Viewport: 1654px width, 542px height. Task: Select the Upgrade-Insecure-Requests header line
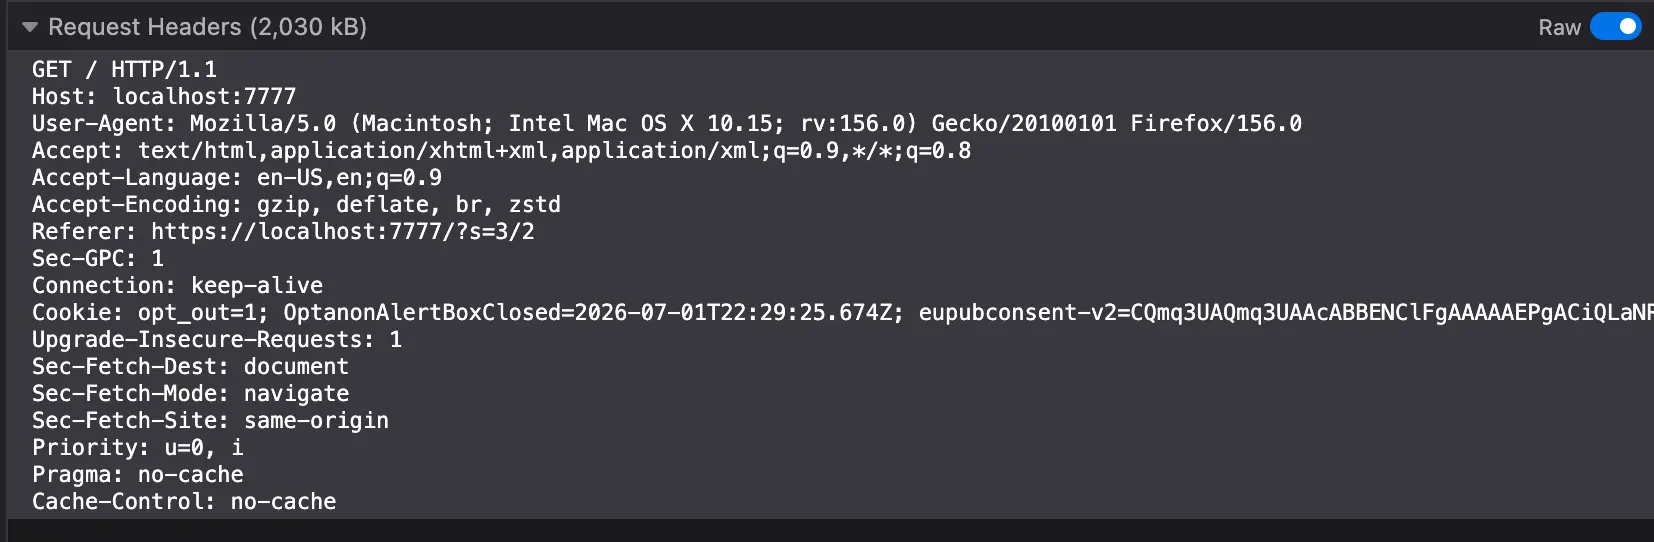pos(217,339)
